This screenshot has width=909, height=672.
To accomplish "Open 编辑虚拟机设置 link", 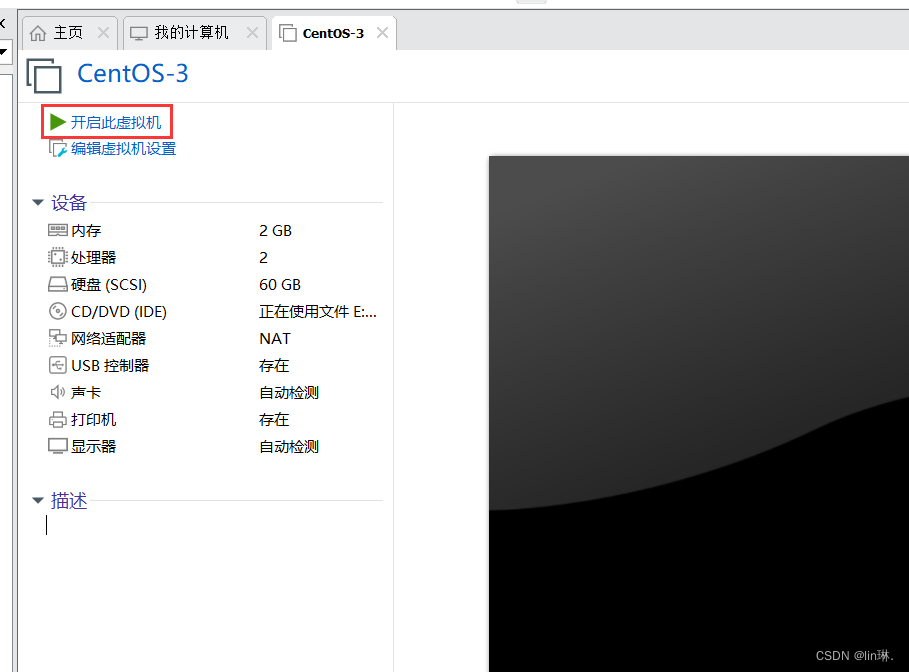I will (x=123, y=149).
